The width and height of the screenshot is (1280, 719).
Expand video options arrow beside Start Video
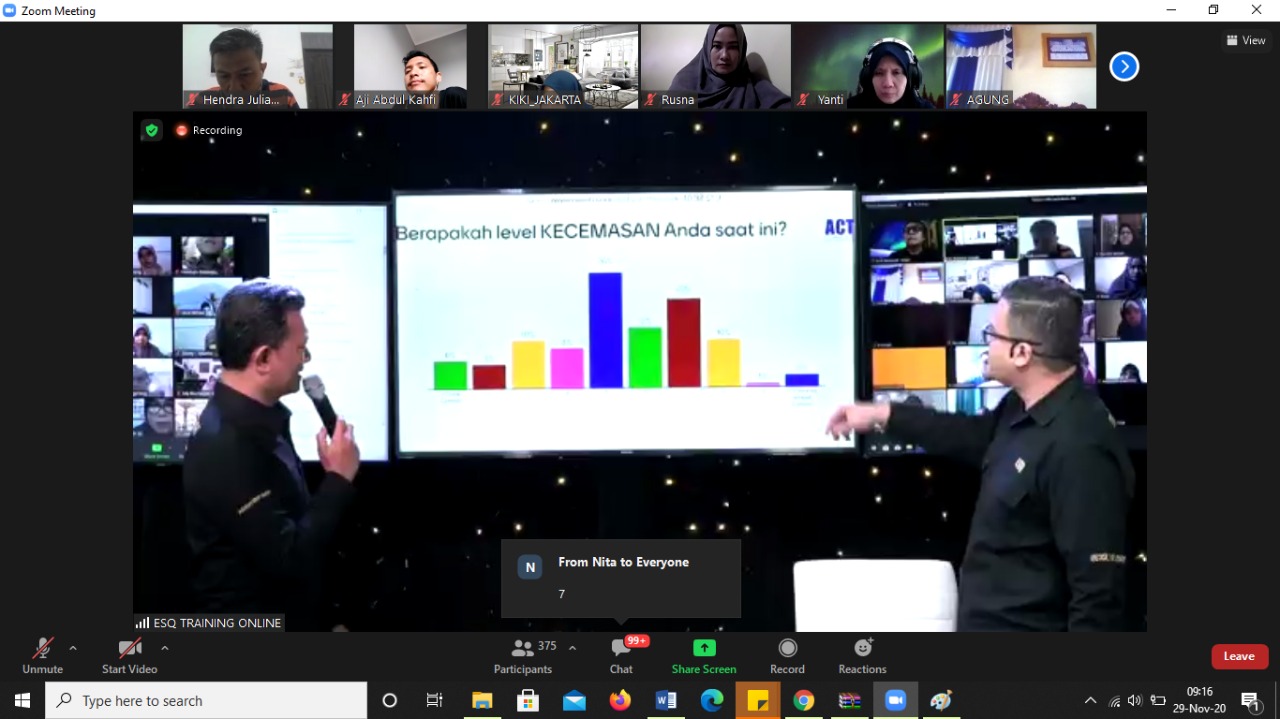165,648
